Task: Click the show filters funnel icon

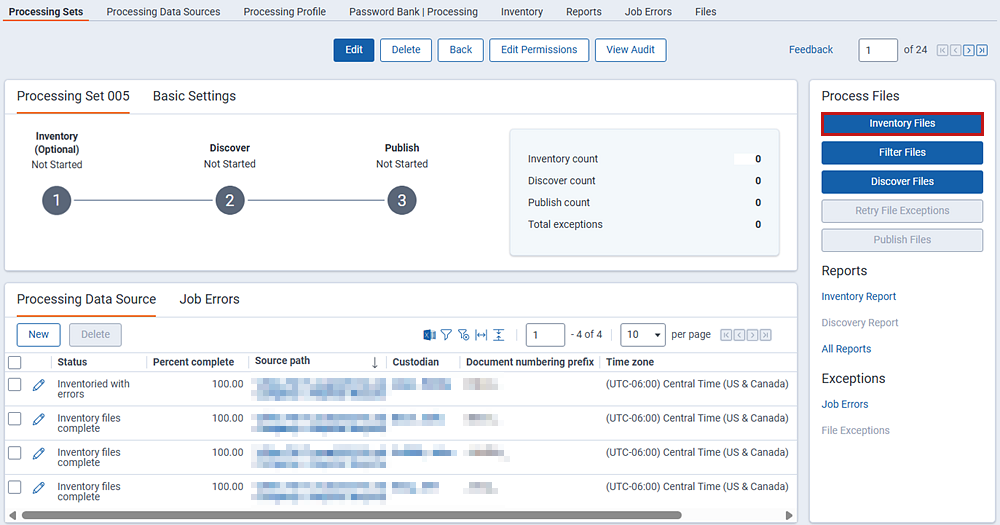Action: coord(447,335)
